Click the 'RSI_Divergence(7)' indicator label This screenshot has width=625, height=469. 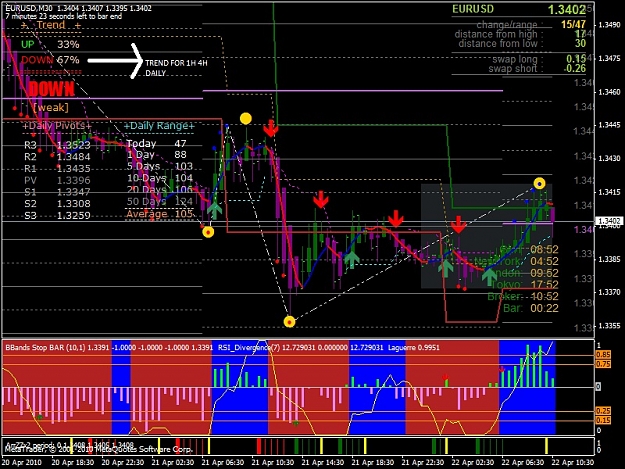(x=249, y=347)
